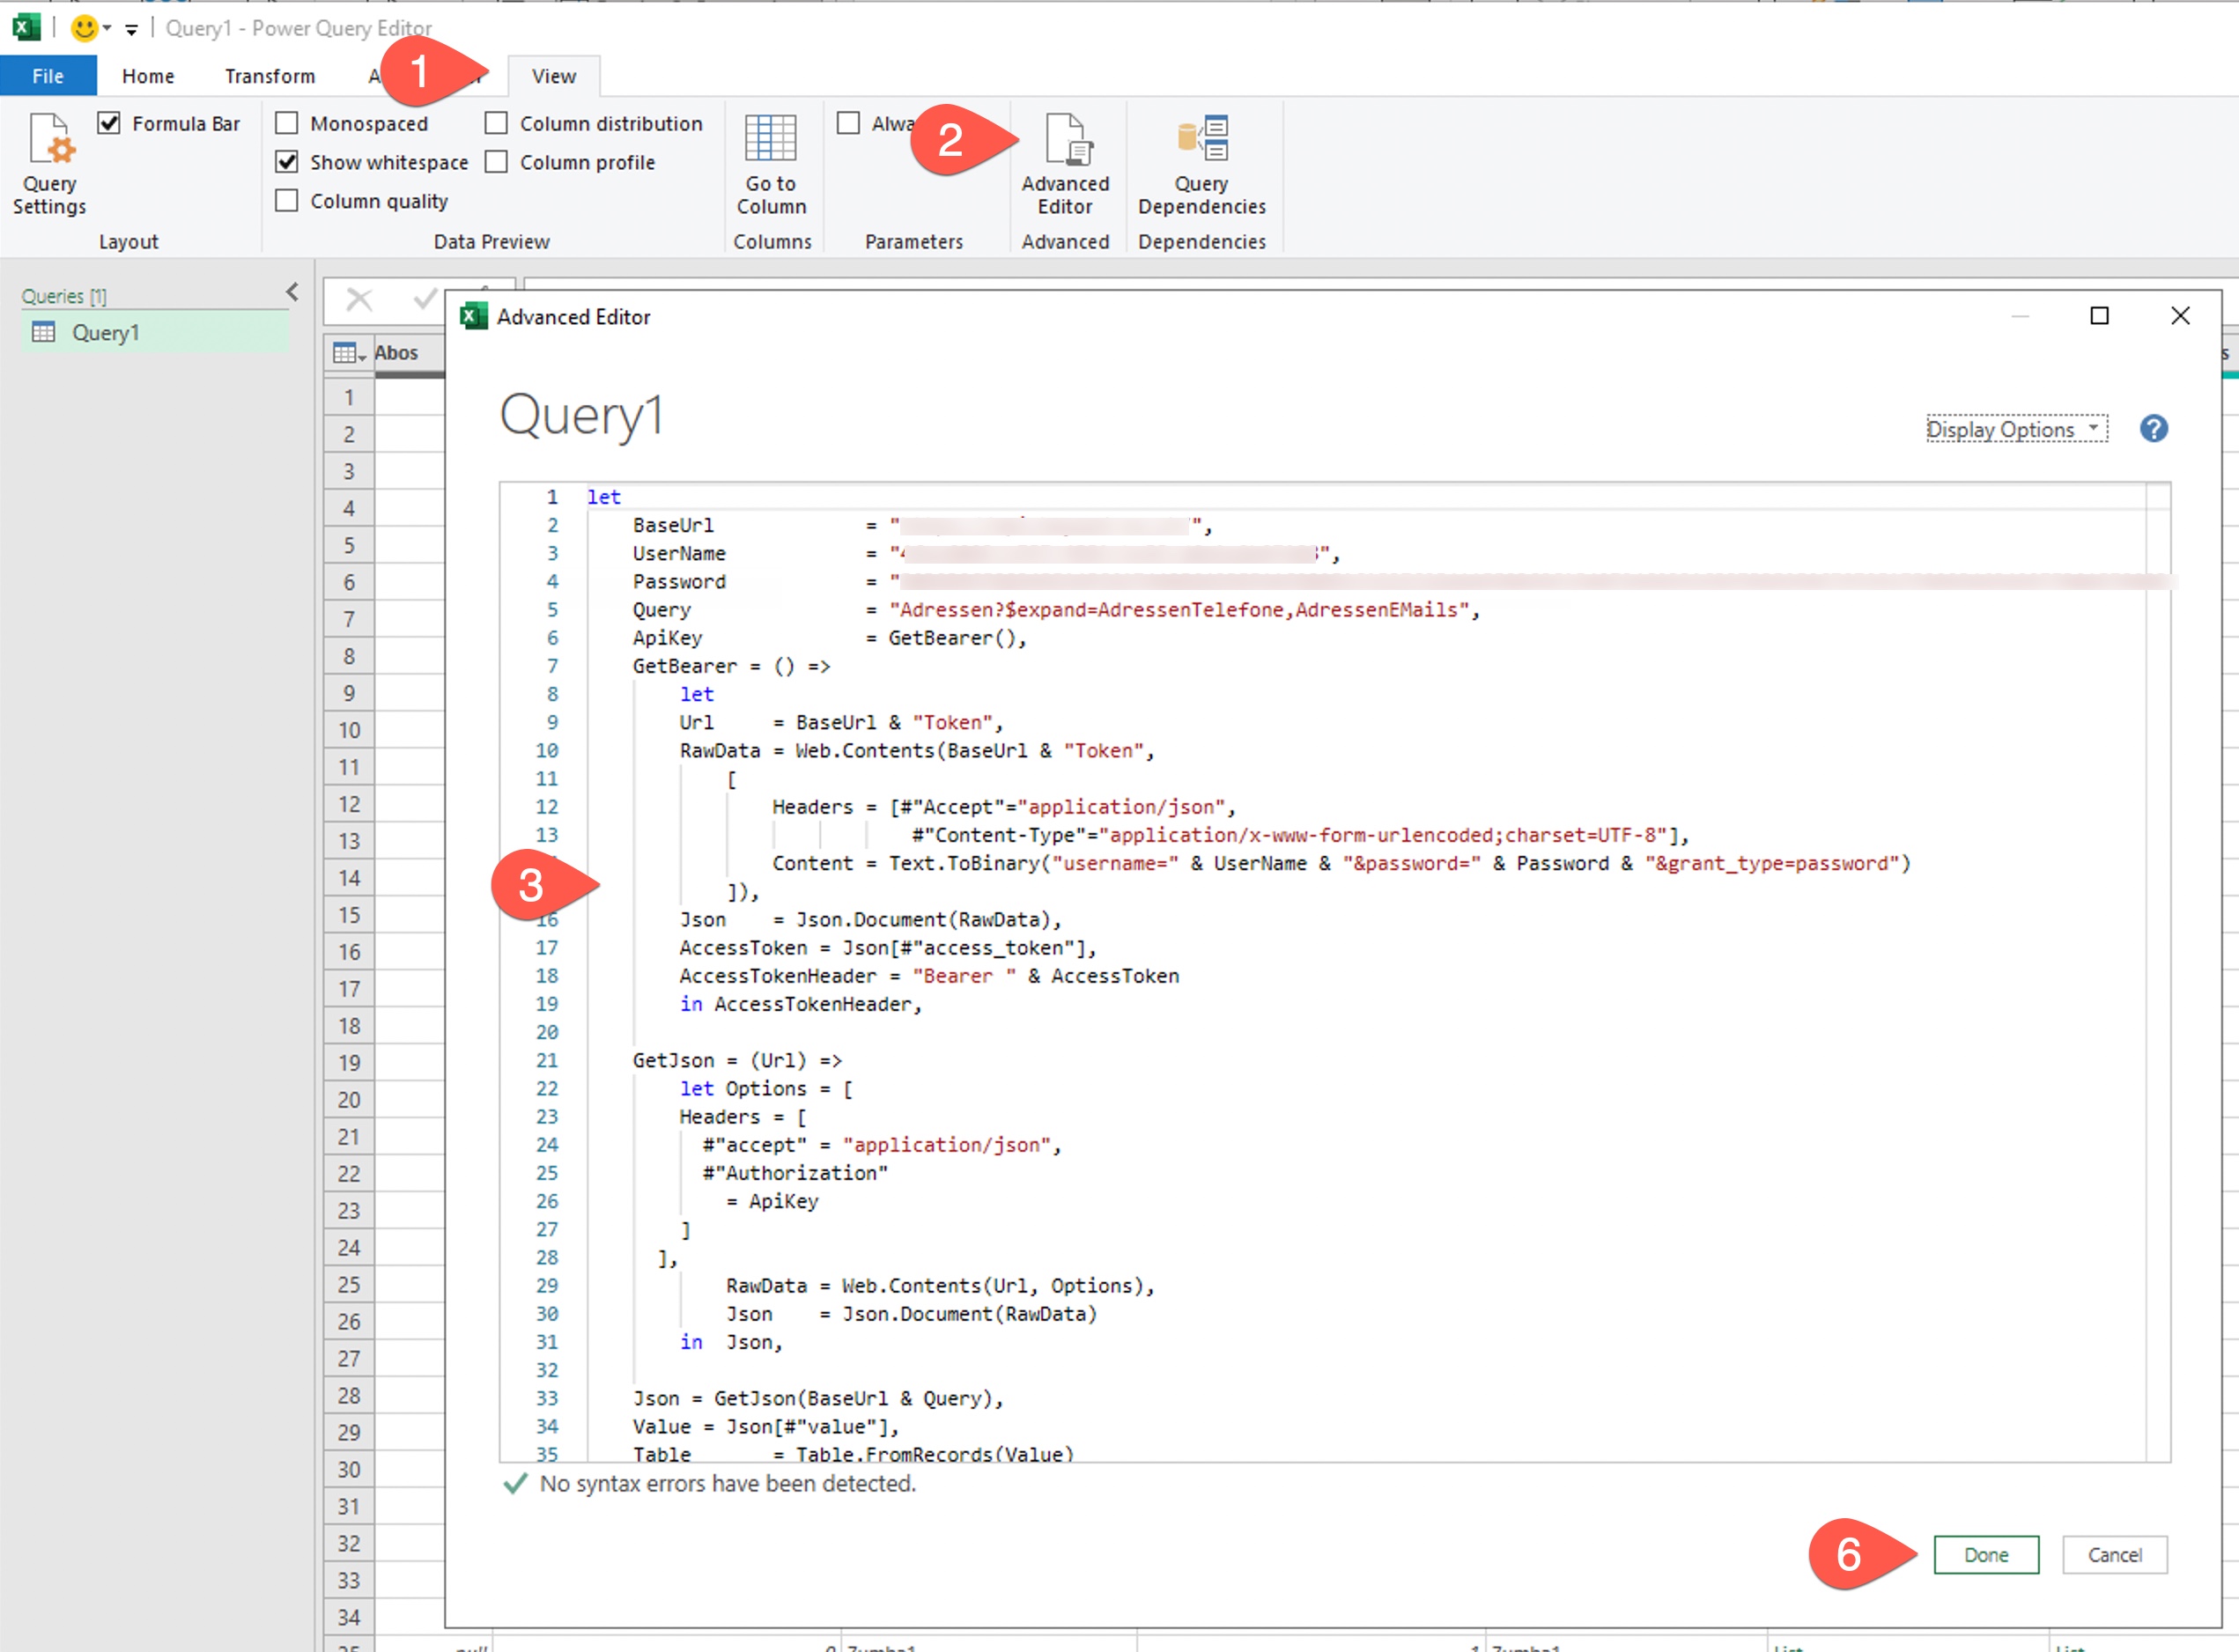
Task: Commit the formula with the checkmark icon
Action: click(423, 299)
